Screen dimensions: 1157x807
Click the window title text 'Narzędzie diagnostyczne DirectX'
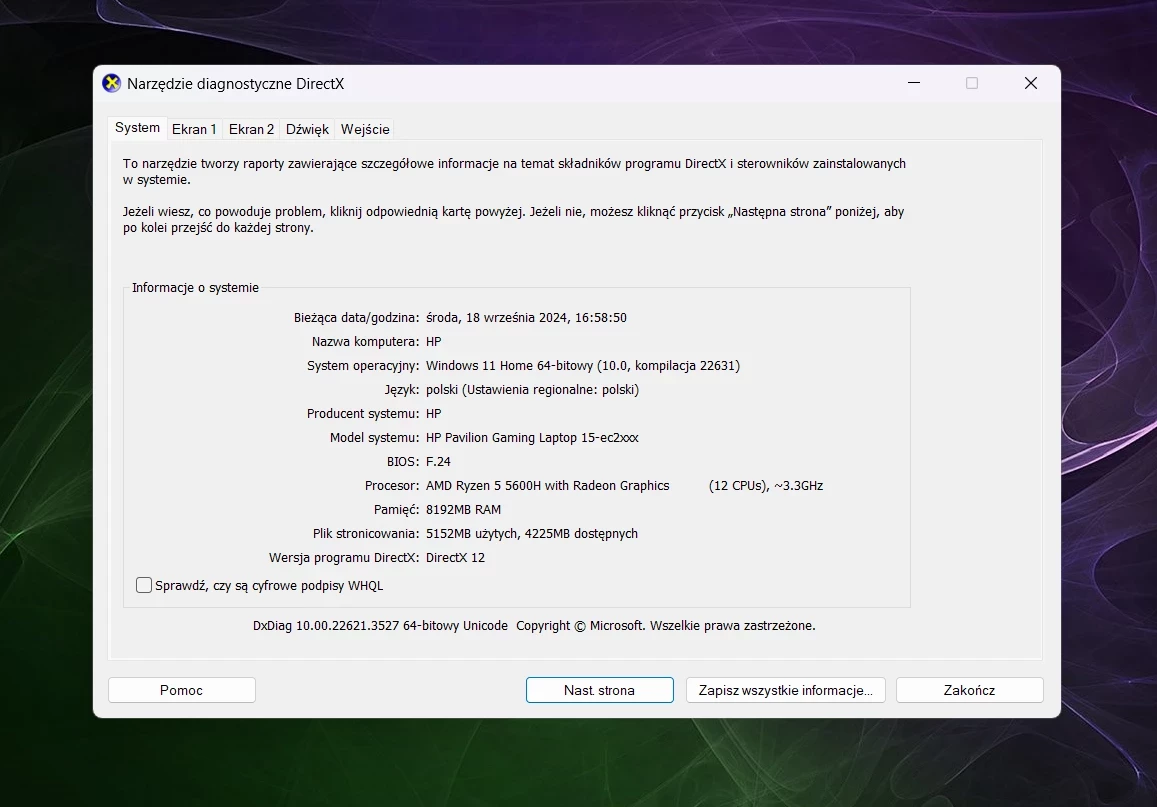(235, 84)
